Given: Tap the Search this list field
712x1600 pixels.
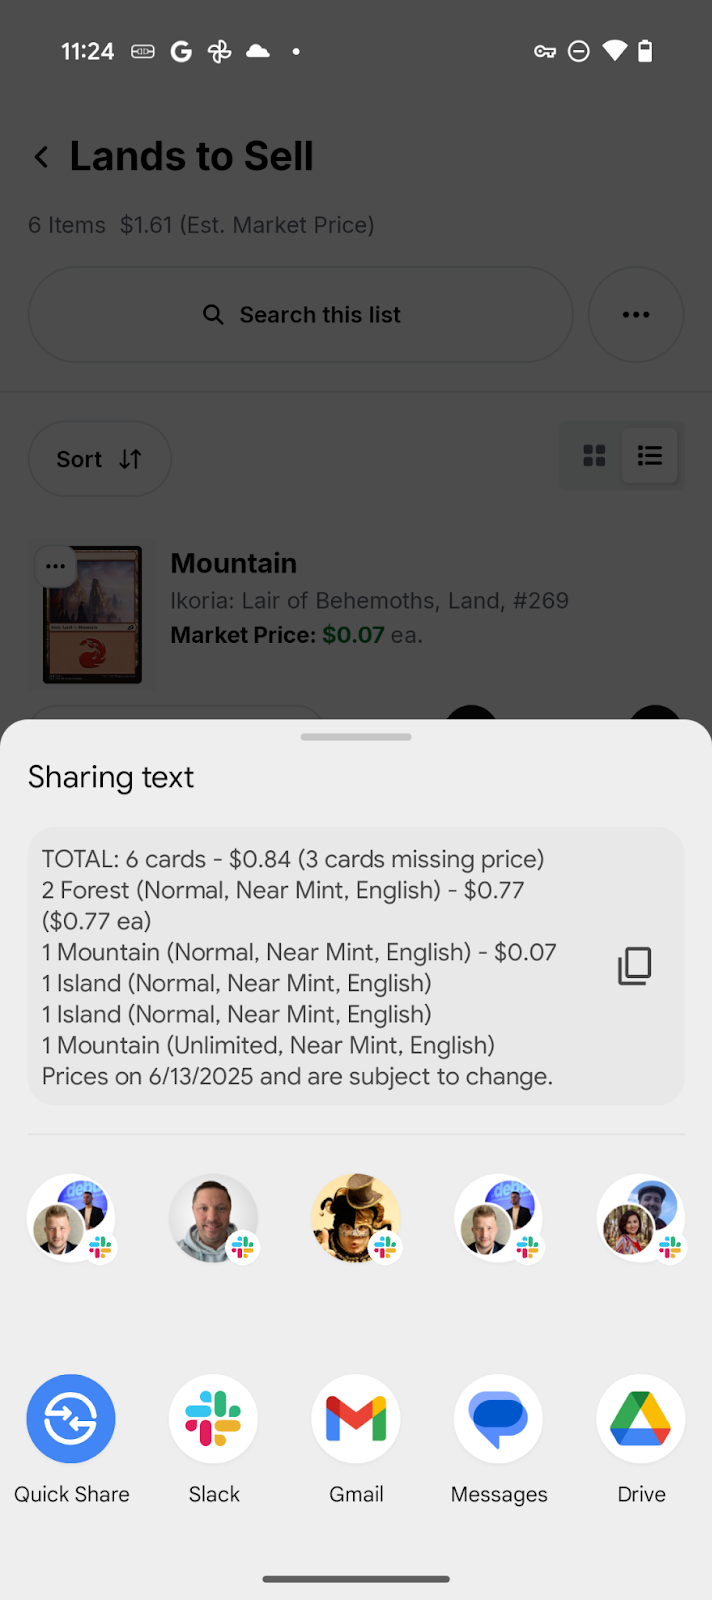Looking at the screenshot, I should click(301, 315).
